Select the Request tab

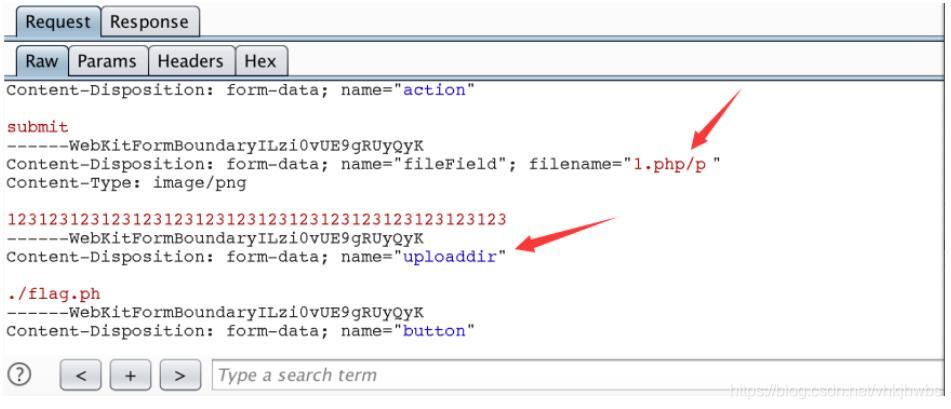tap(58, 22)
